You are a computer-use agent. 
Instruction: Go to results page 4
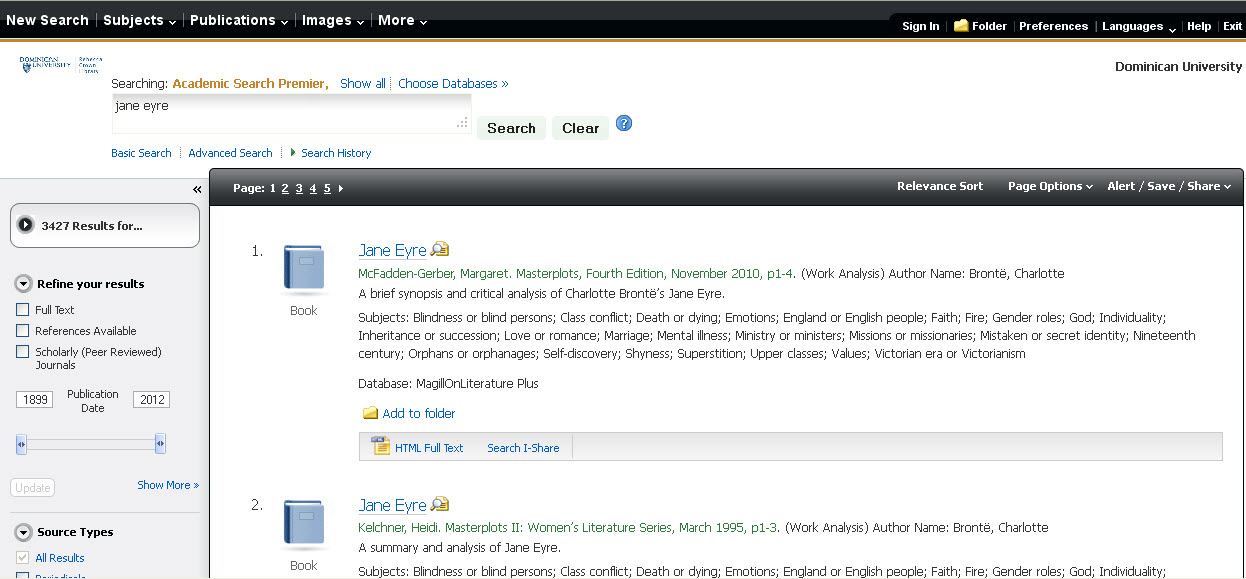coord(313,188)
